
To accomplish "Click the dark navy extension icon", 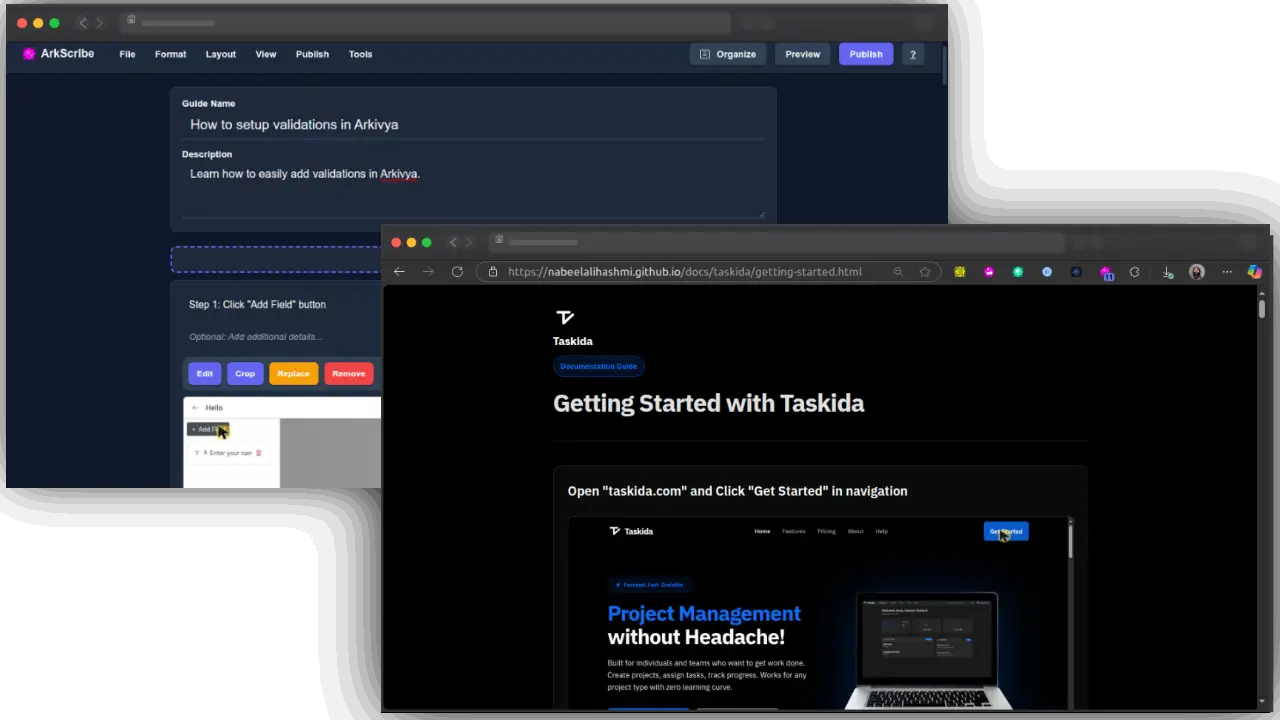I will tap(1076, 272).
